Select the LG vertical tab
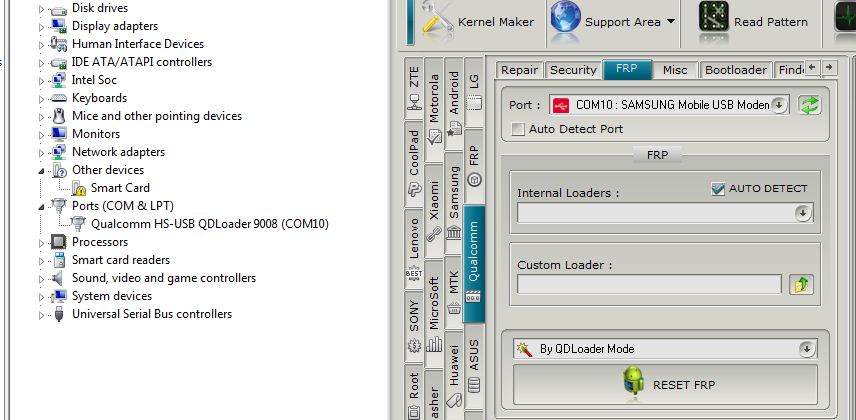Image resolution: width=856 pixels, height=420 pixels. [474, 92]
